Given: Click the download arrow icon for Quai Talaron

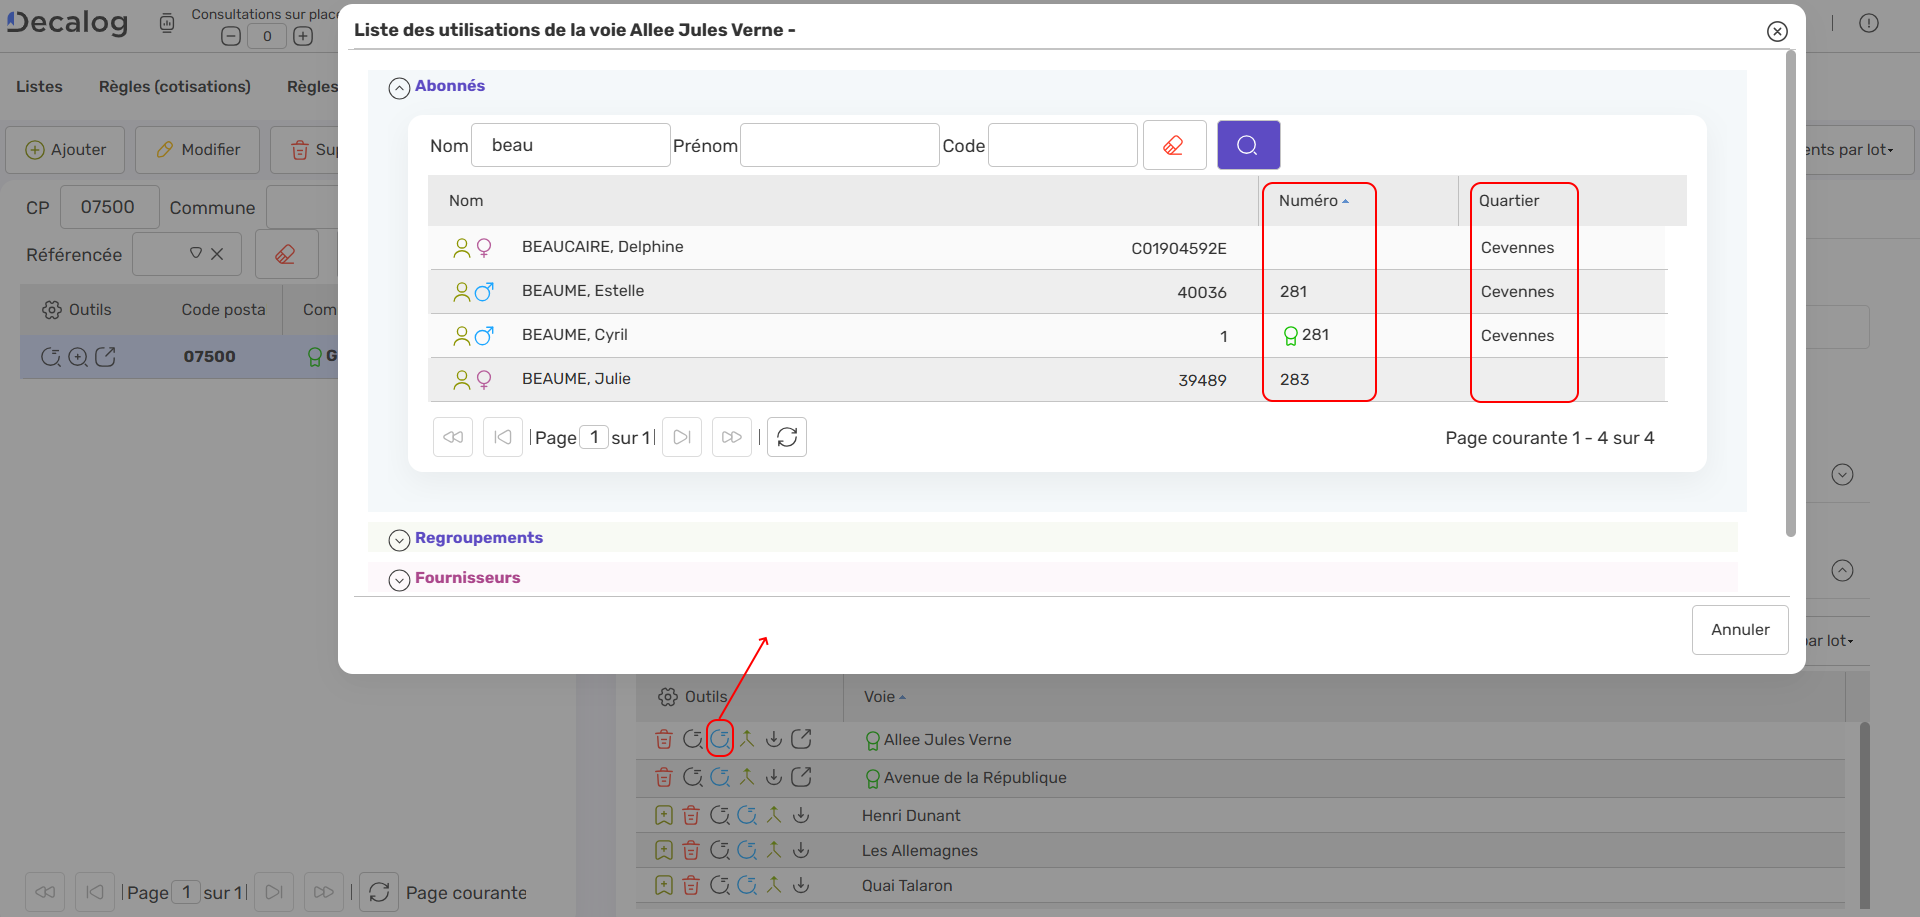Looking at the screenshot, I should tap(801, 885).
